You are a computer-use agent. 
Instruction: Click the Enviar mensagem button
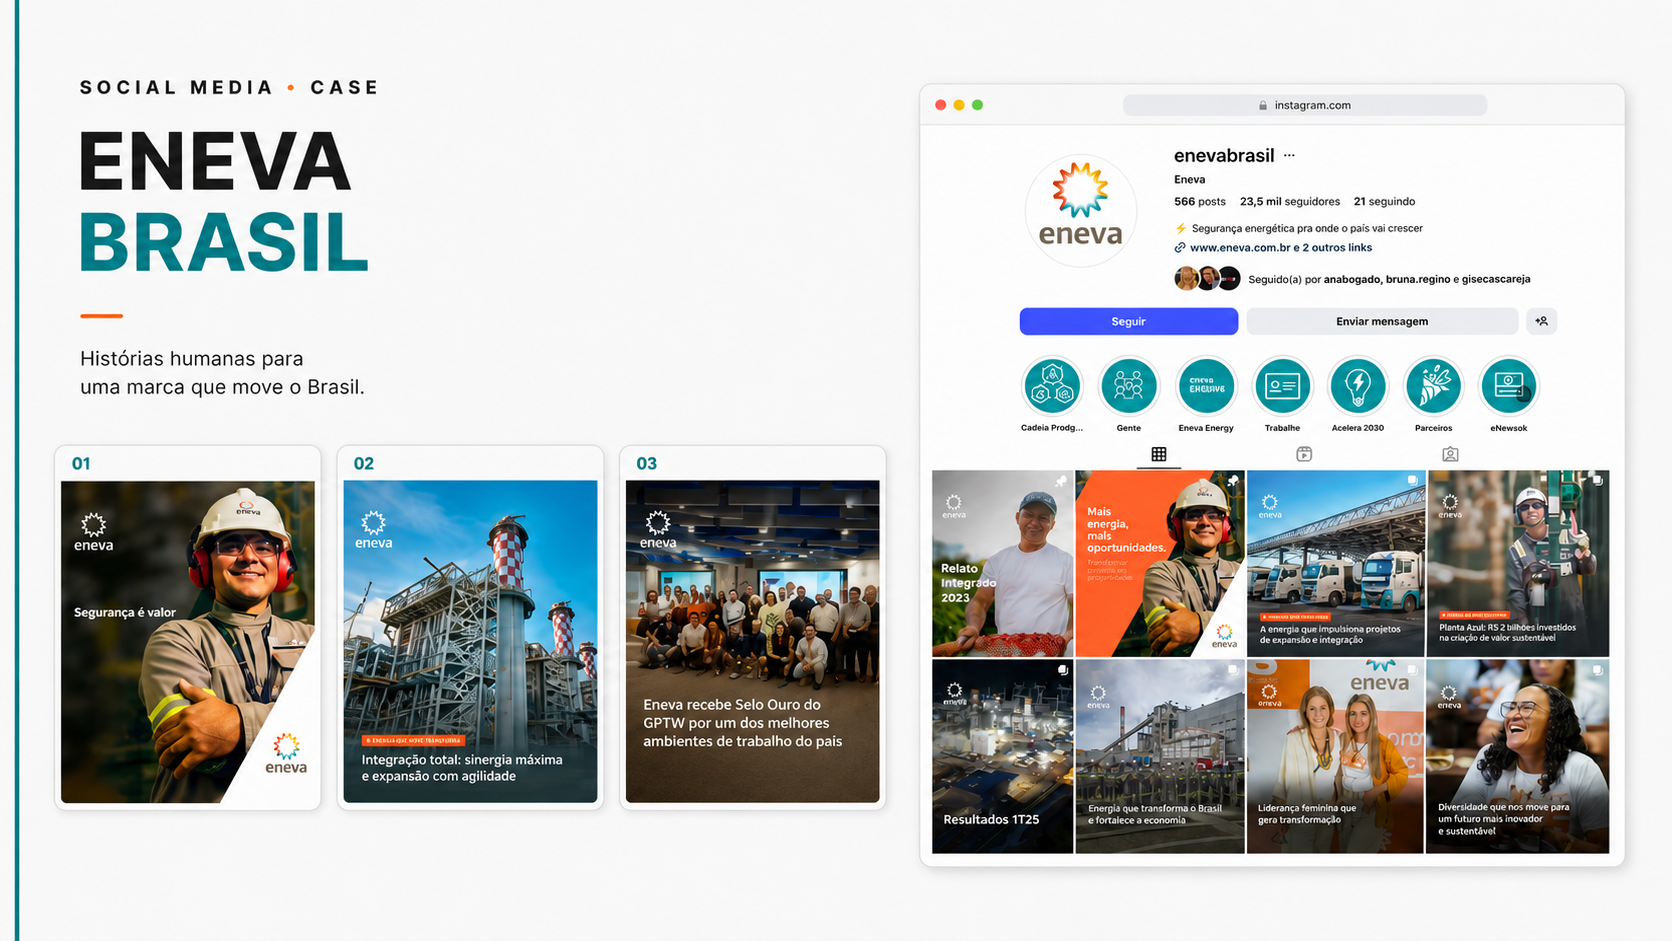(x=1382, y=321)
